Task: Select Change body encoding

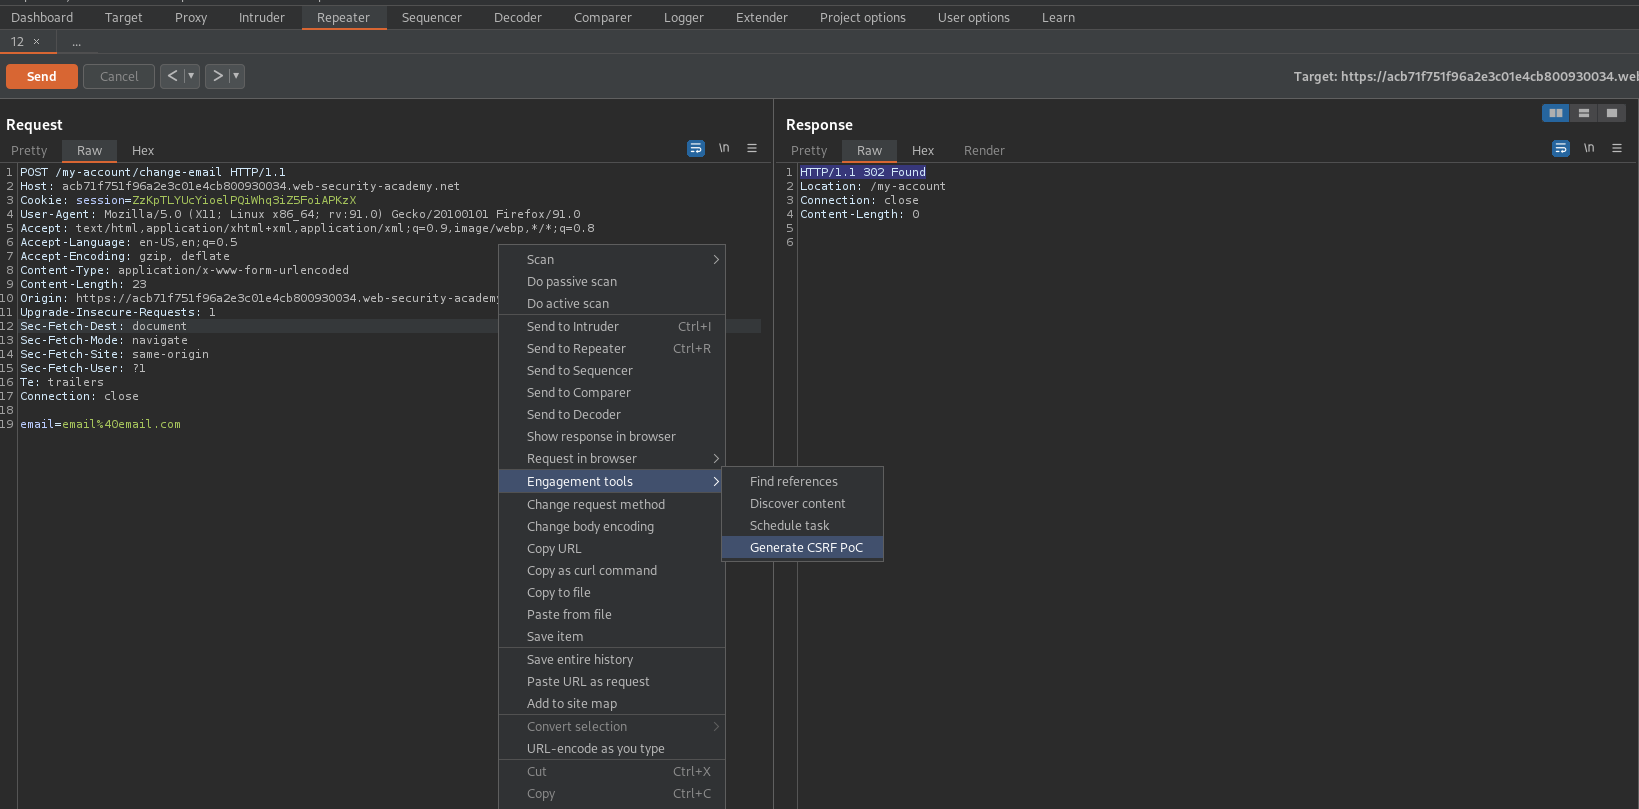Action: point(612,526)
